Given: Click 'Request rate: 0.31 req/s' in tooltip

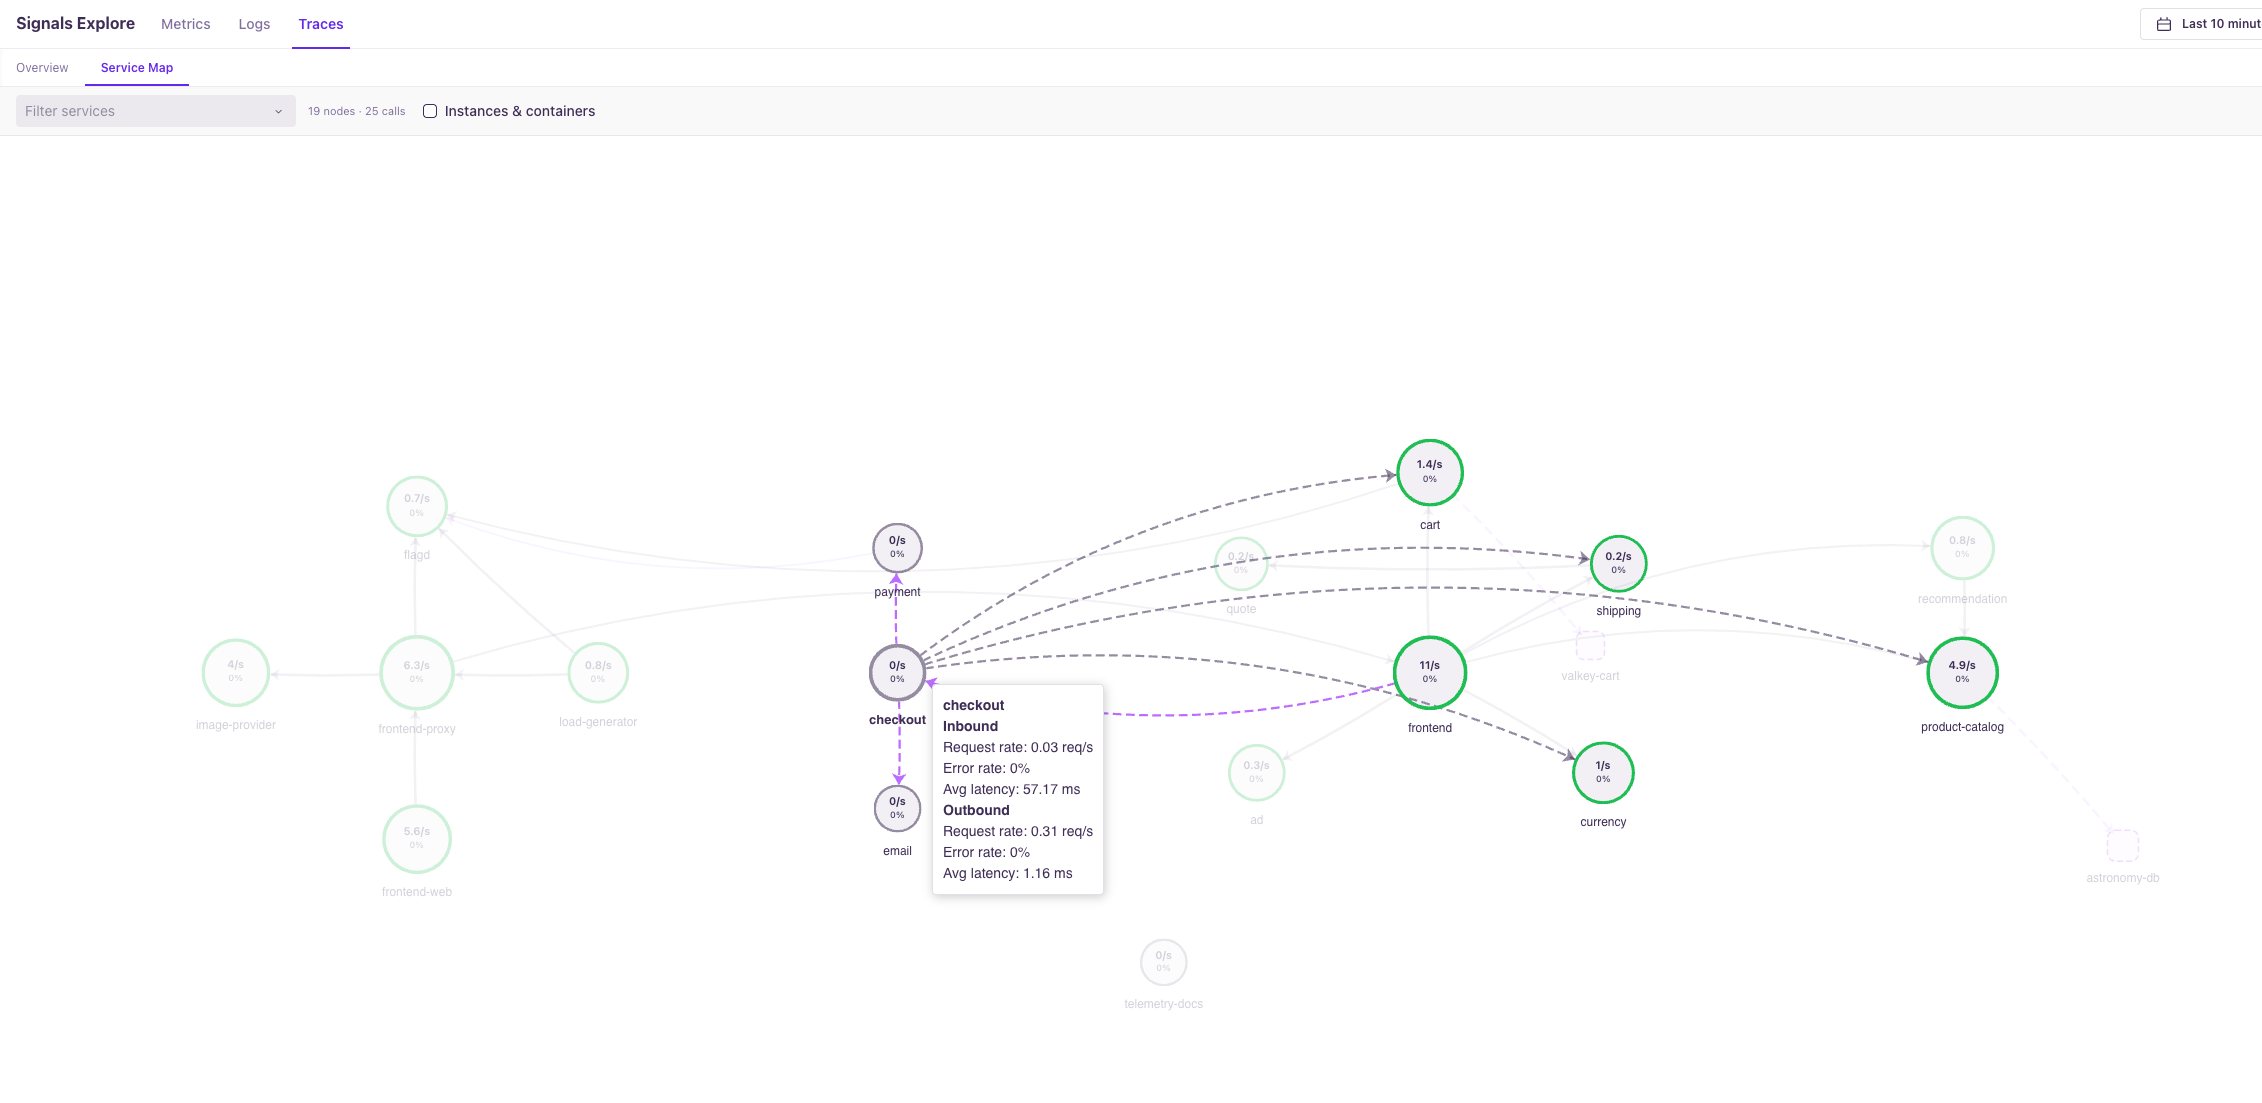Looking at the screenshot, I should click(1017, 831).
